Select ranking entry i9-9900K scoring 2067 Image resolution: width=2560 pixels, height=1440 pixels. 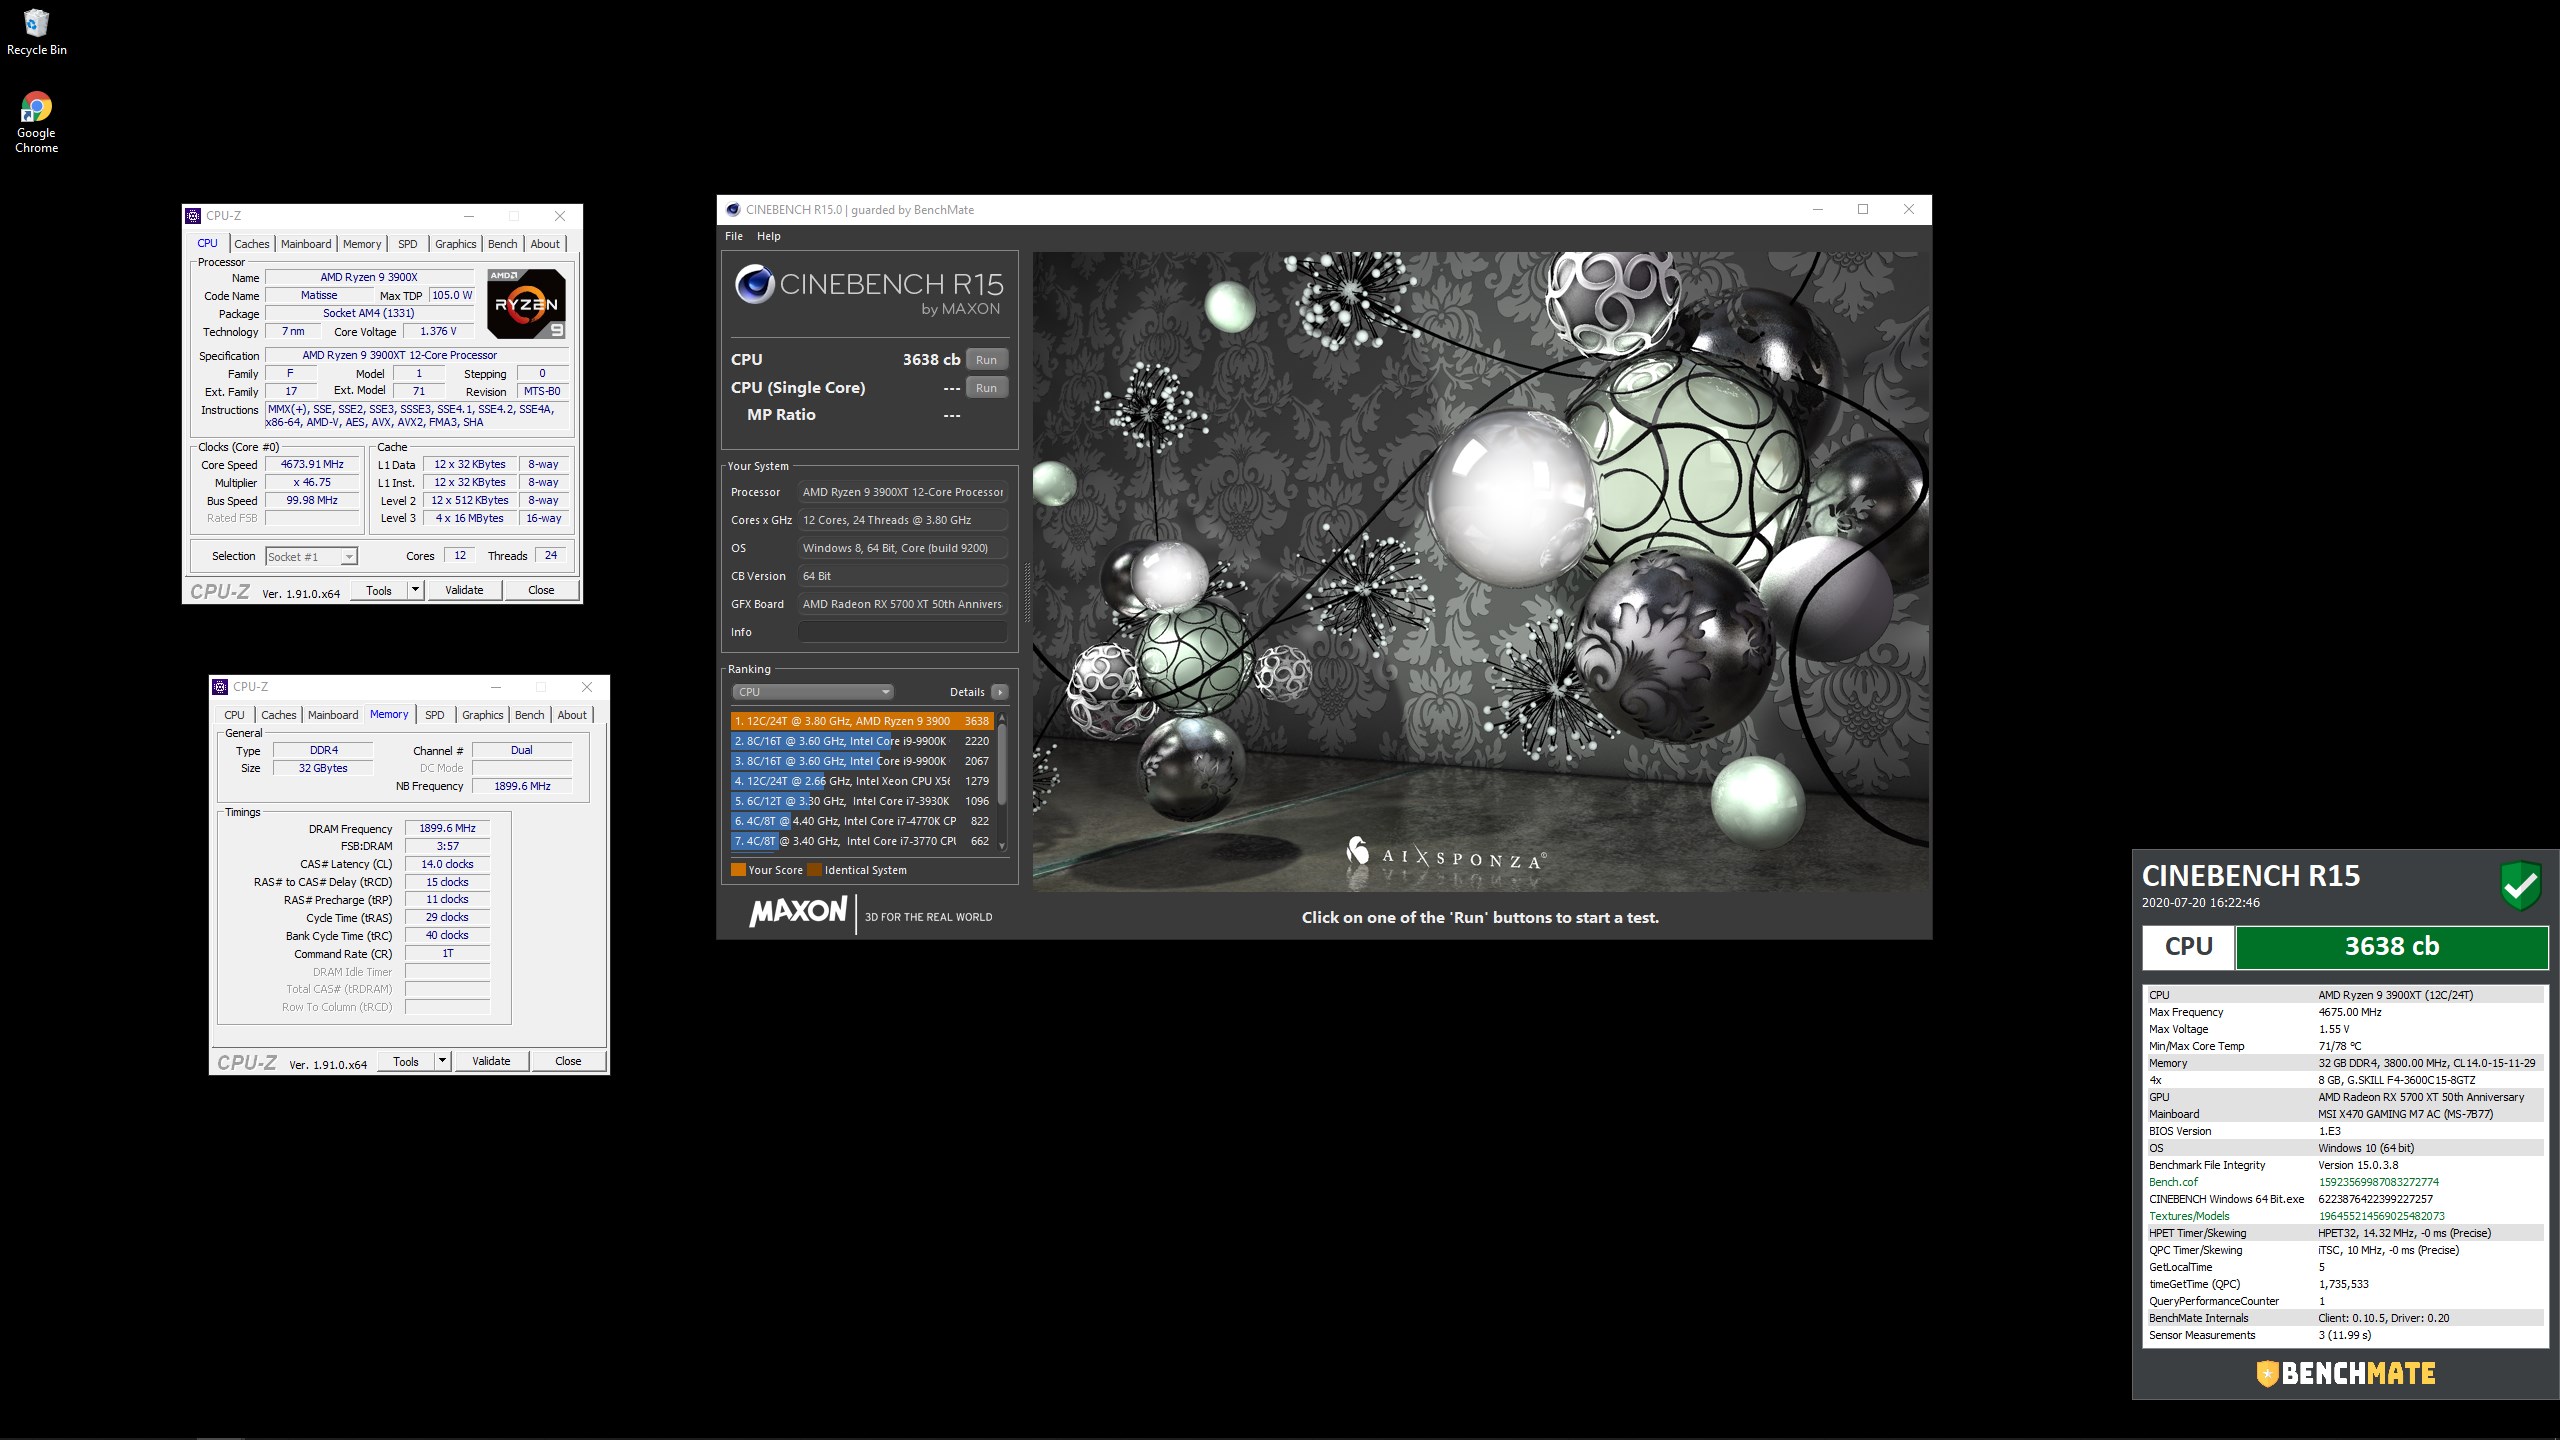pyautogui.click(x=862, y=761)
